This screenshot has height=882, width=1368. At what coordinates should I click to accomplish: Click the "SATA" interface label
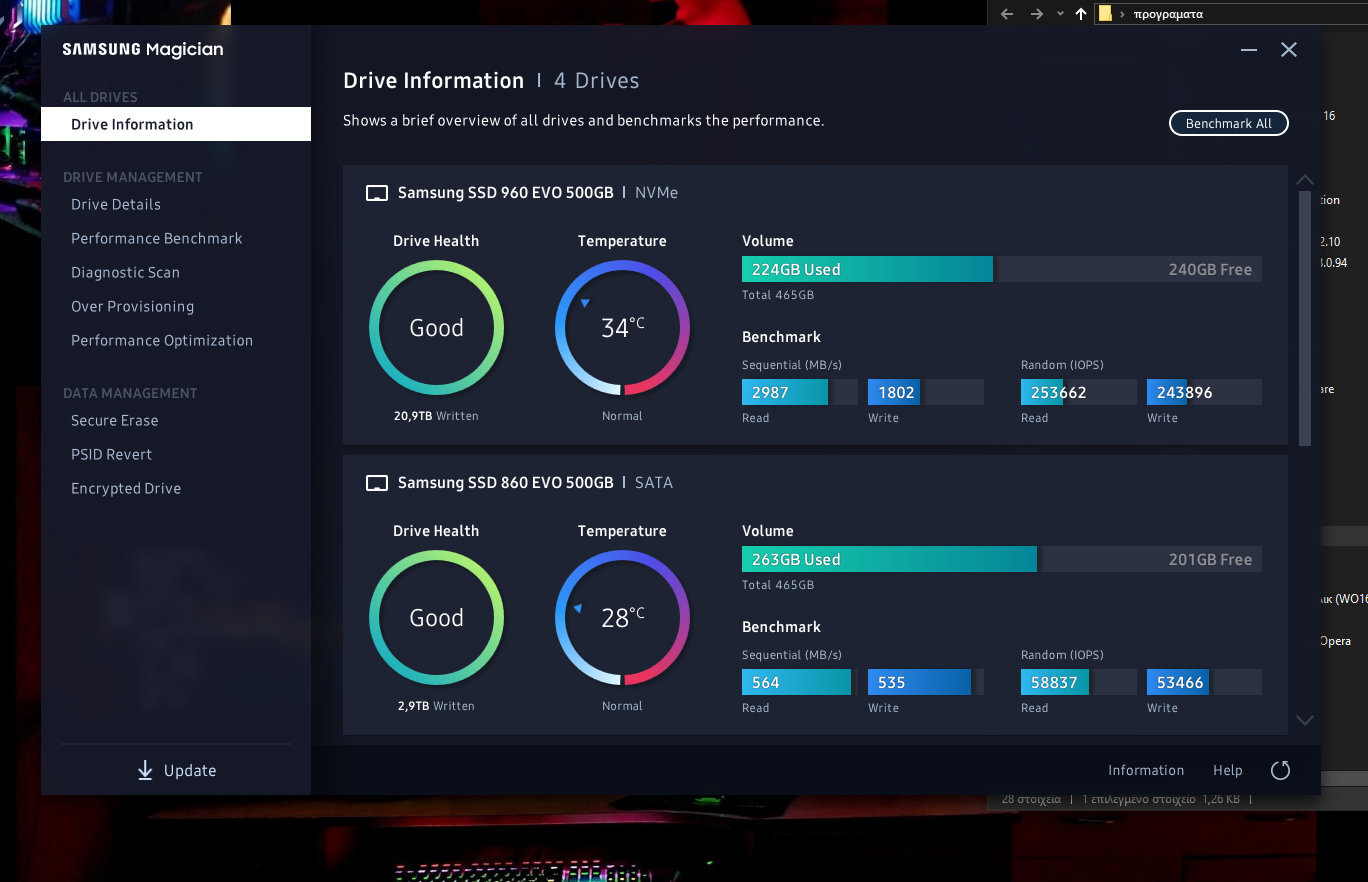(x=654, y=483)
